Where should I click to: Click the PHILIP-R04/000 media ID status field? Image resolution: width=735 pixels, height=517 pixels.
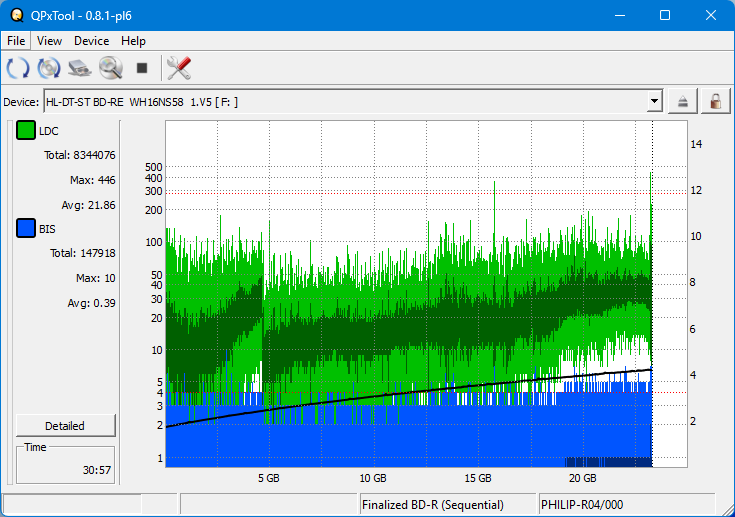[x=625, y=505]
